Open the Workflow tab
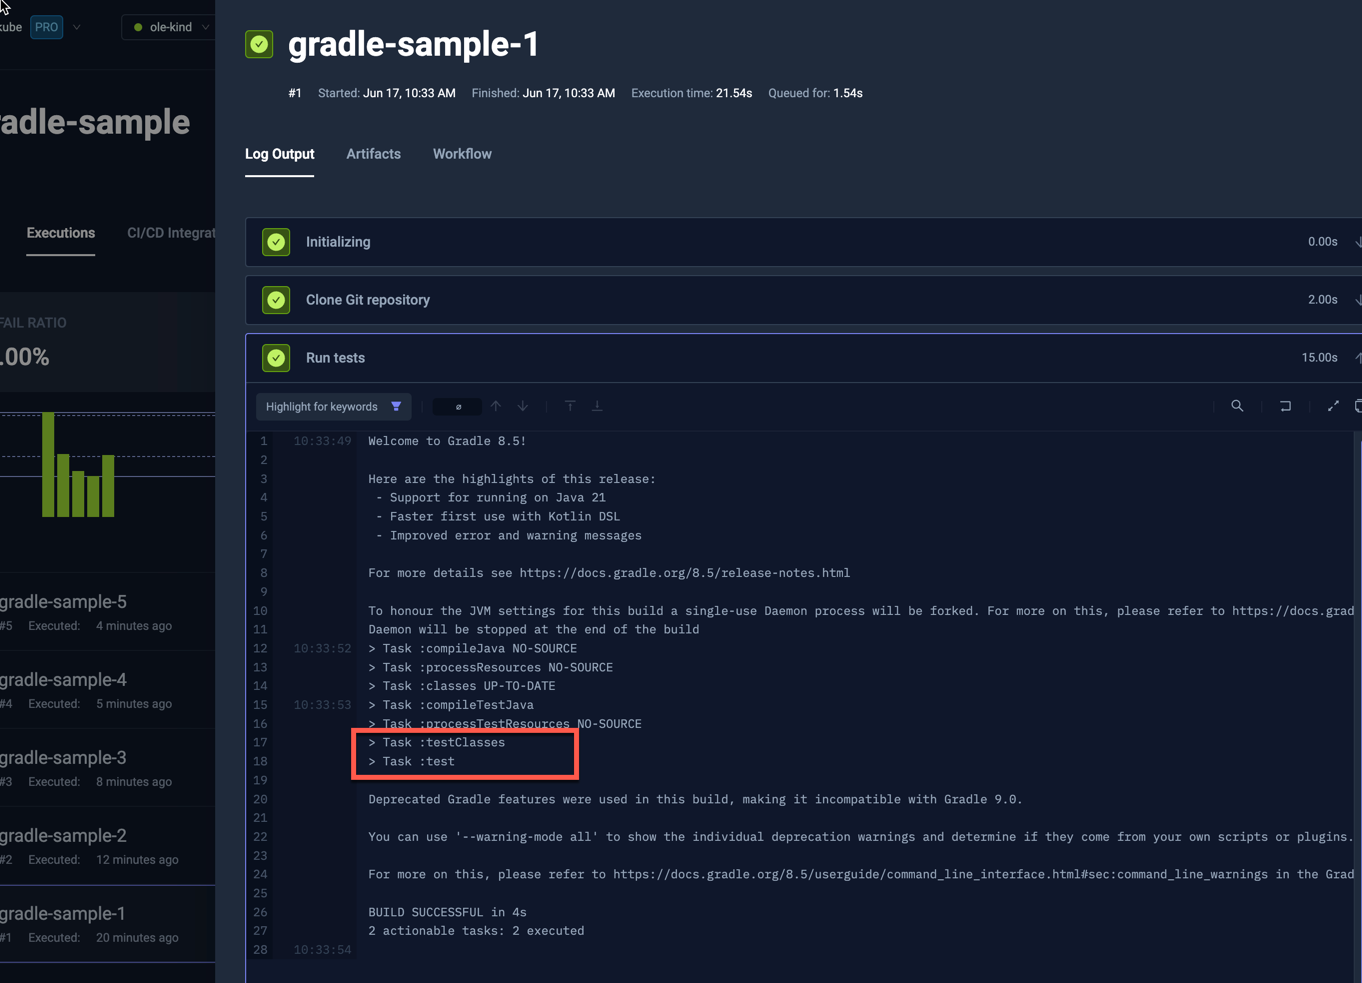 [x=461, y=154]
